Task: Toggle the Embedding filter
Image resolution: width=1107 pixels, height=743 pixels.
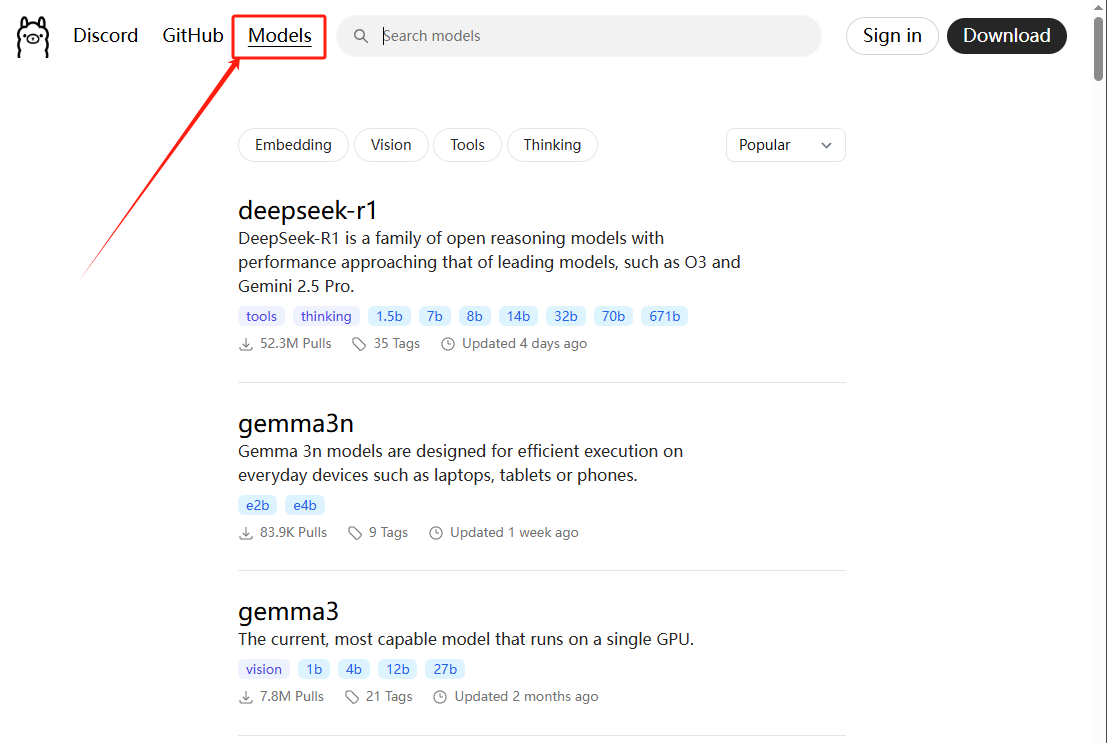Action: click(293, 145)
